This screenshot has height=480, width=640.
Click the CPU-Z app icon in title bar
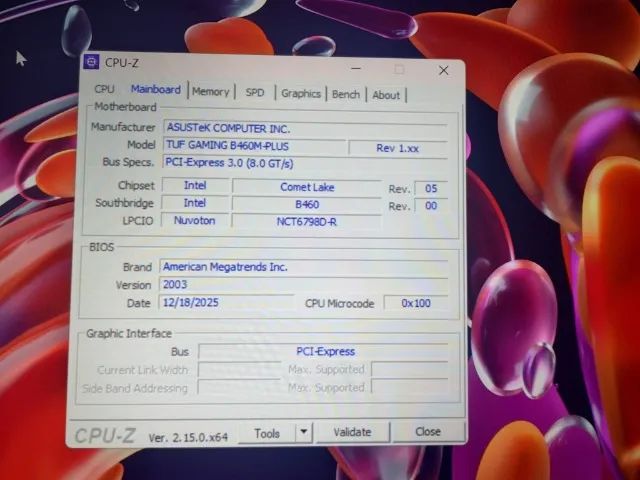(x=91, y=62)
